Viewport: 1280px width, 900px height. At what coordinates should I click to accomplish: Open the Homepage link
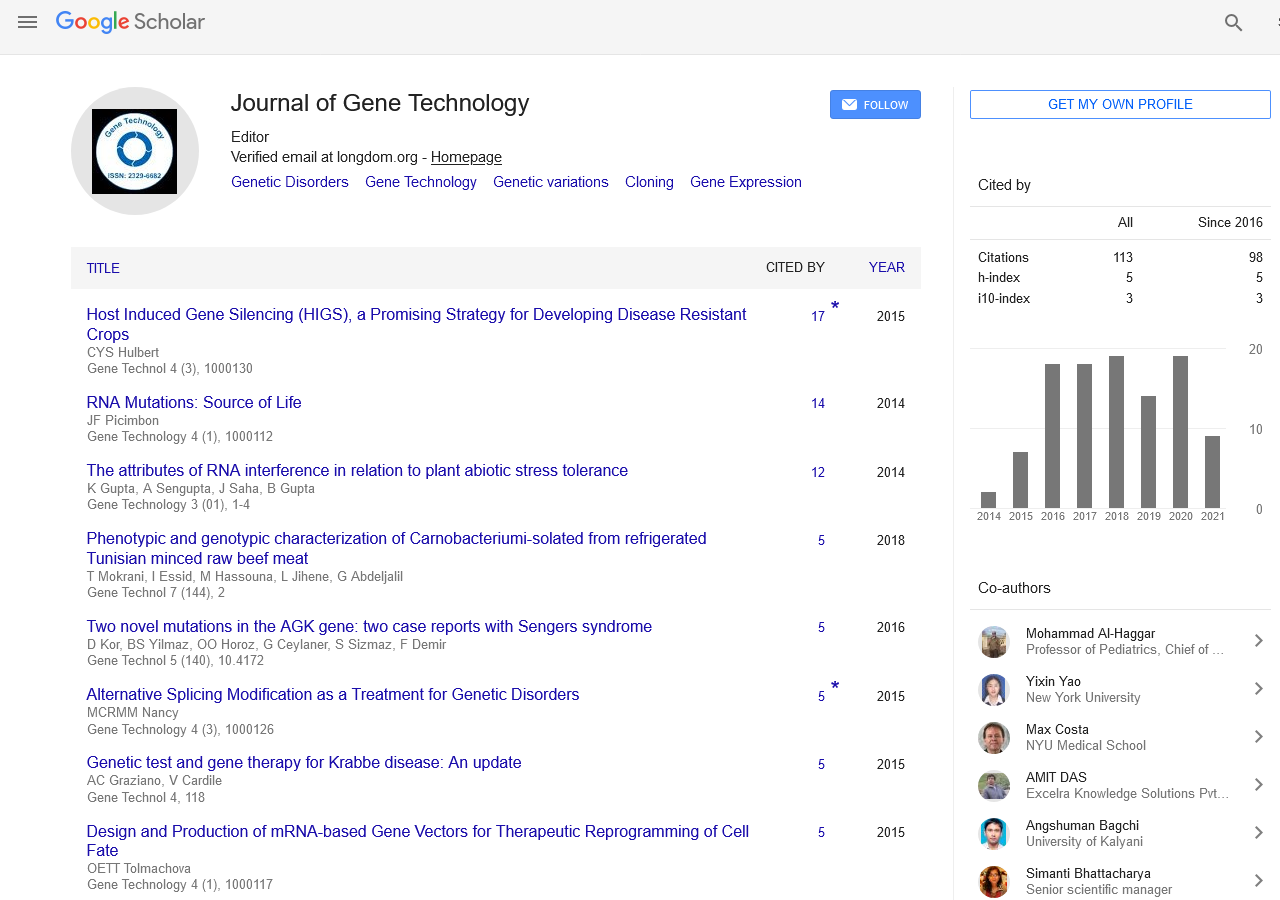tap(466, 157)
